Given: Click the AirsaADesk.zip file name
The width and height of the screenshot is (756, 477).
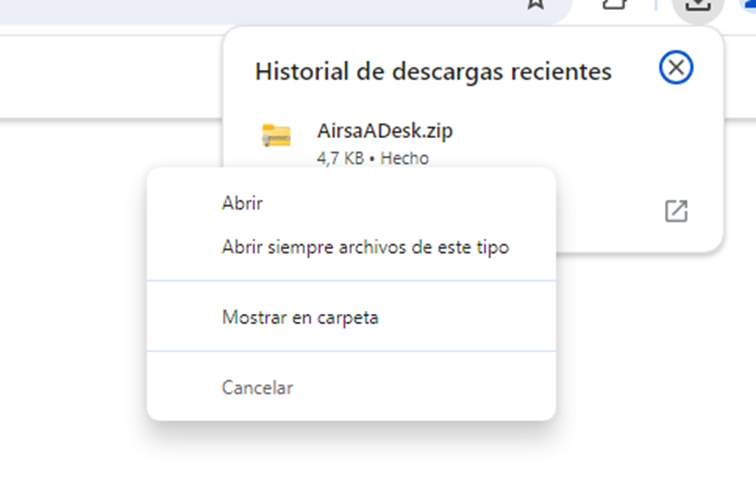Looking at the screenshot, I should click(385, 131).
